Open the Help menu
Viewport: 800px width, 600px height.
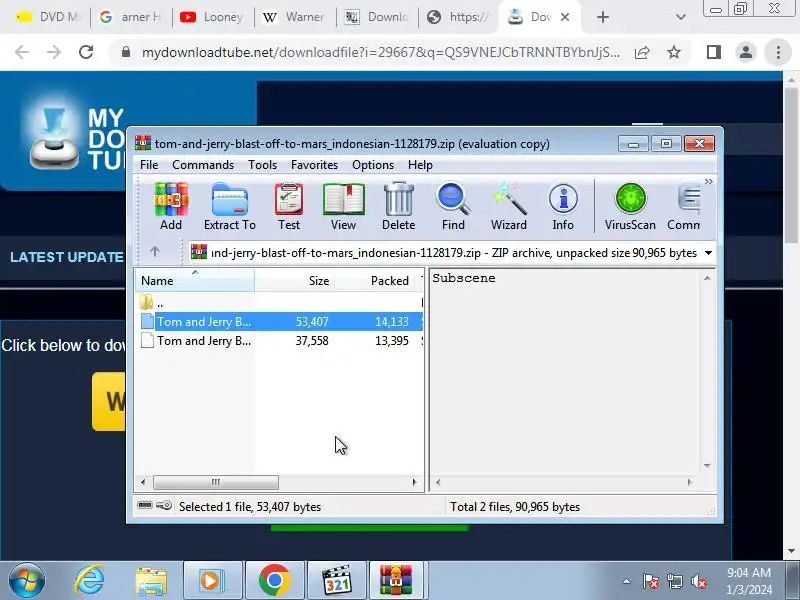pos(420,165)
